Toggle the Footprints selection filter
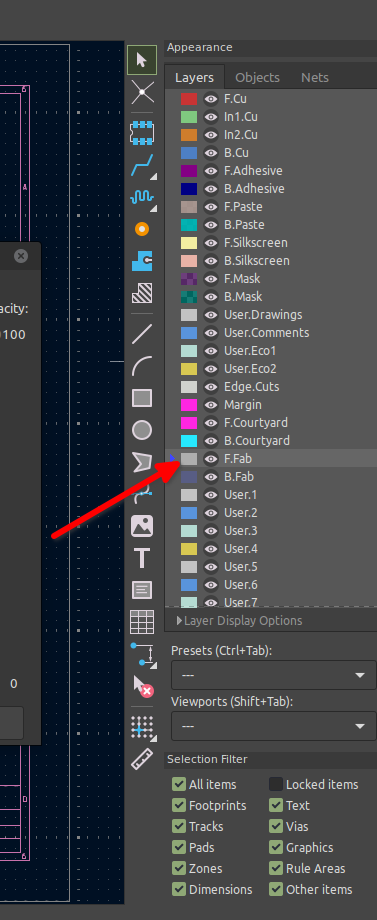Viewport: 377px width, 920px height. (179, 806)
